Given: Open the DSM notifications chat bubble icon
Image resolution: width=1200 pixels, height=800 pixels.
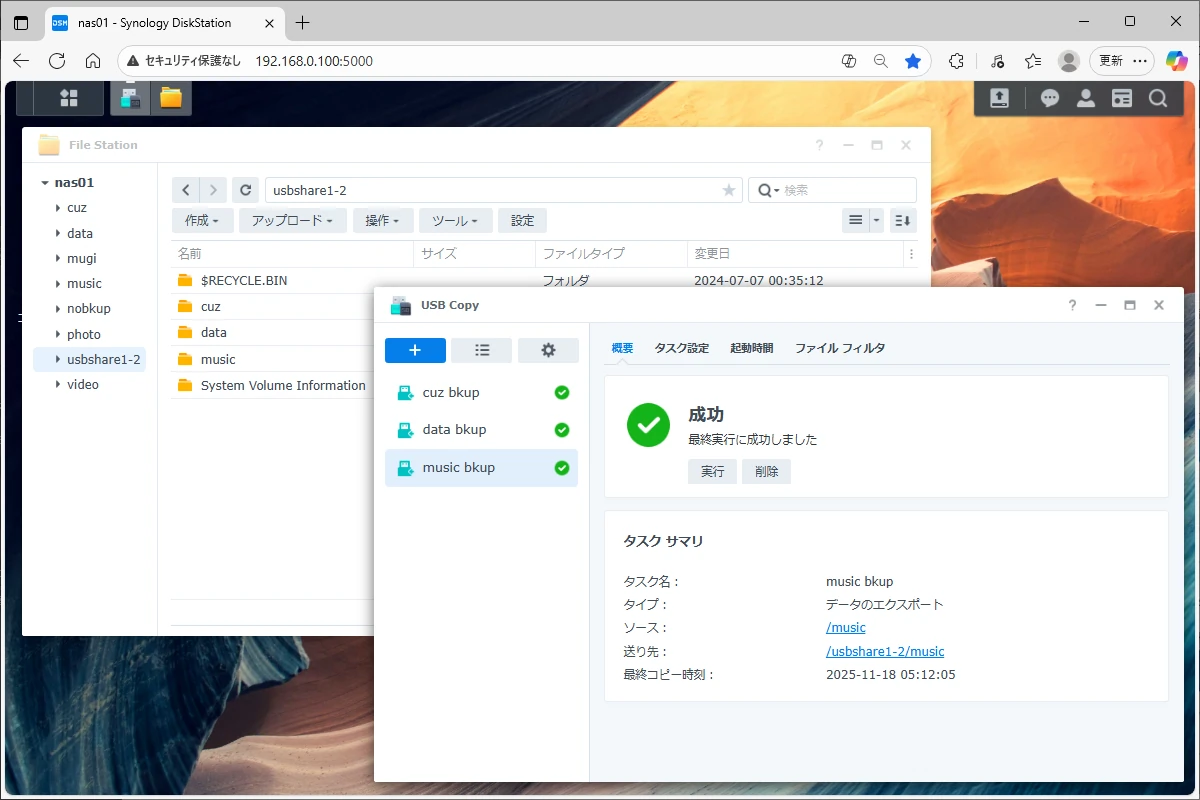Looking at the screenshot, I should tap(1049, 98).
